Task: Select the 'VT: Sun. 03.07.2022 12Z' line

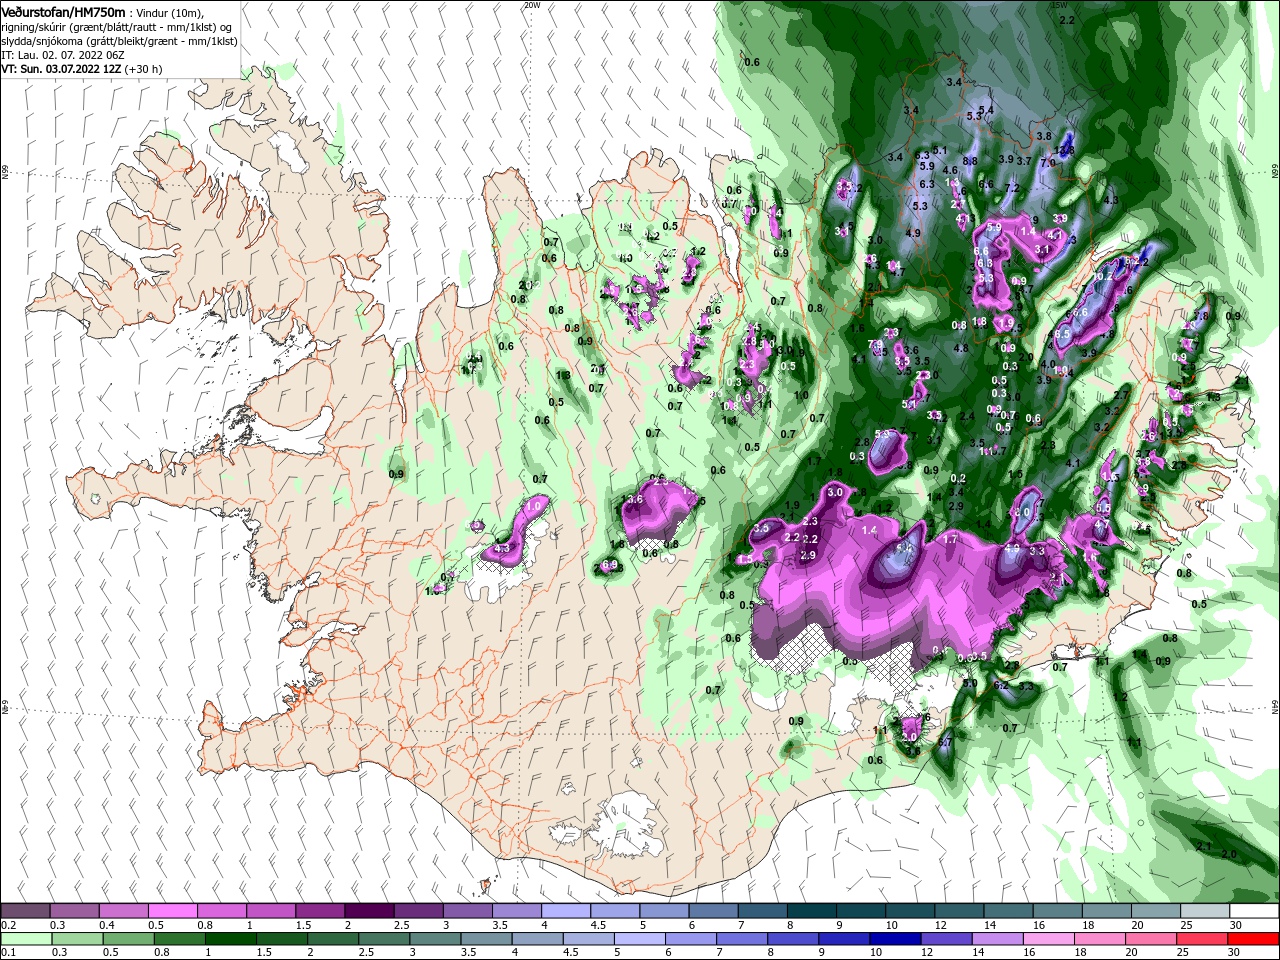Action: pyautogui.click(x=62, y=69)
